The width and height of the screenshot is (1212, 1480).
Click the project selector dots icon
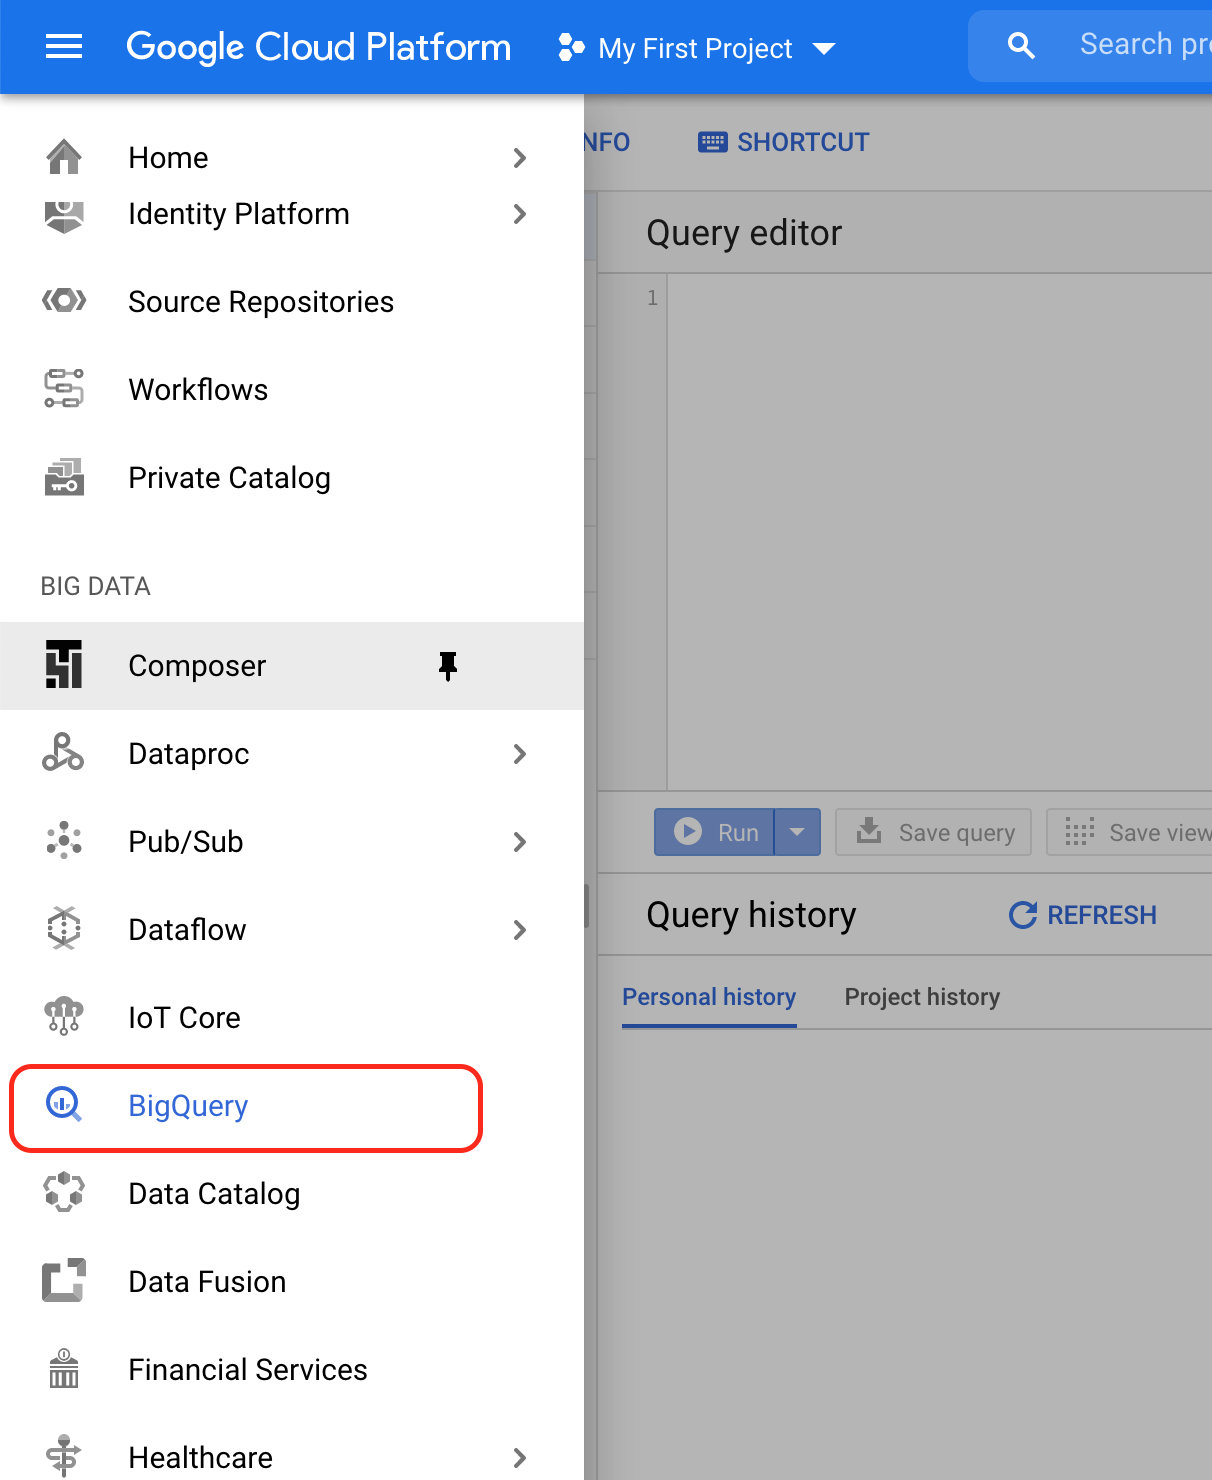571,47
